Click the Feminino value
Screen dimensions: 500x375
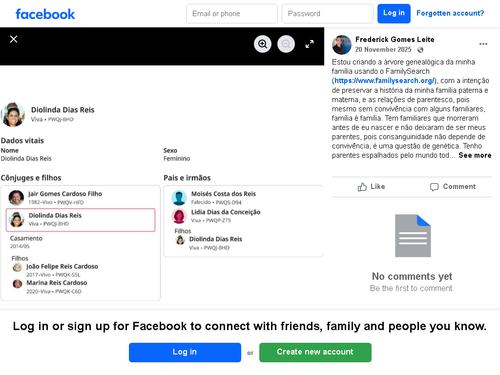point(177,159)
